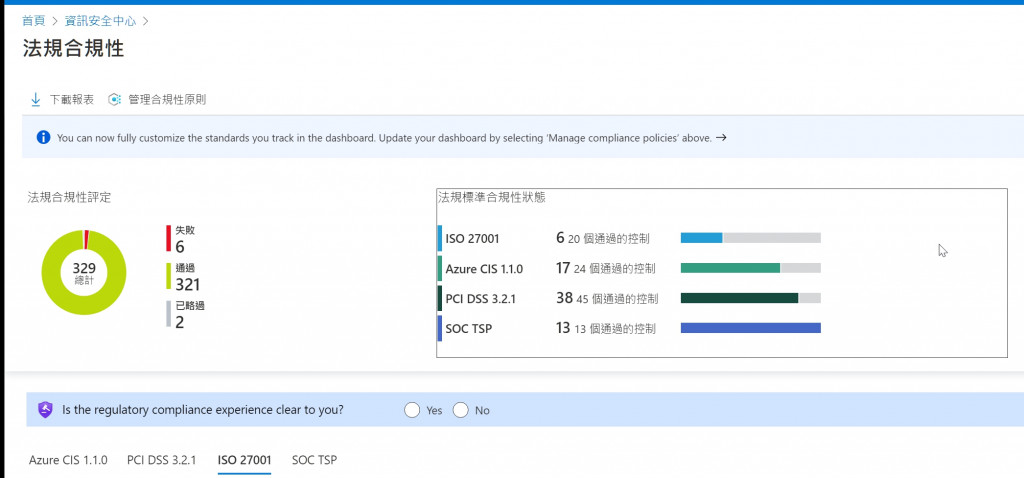This screenshot has width=1024, height=478.
Task: Open the 下載報表 download report button
Action: coord(62,100)
